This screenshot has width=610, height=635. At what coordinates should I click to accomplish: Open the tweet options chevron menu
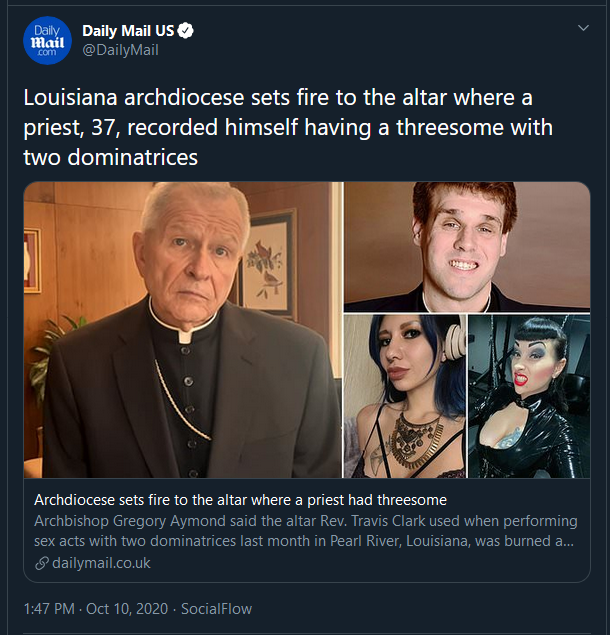click(x=583, y=28)
